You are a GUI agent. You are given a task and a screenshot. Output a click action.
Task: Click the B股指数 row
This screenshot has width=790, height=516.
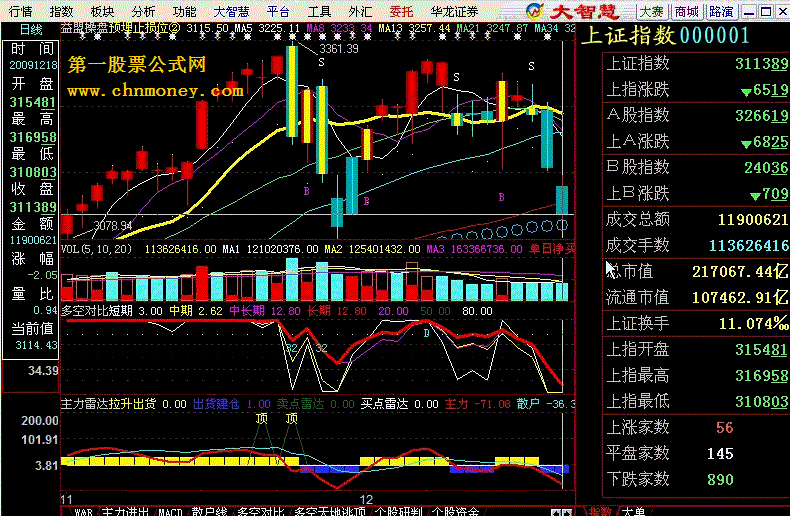click(x=696, y=167)
